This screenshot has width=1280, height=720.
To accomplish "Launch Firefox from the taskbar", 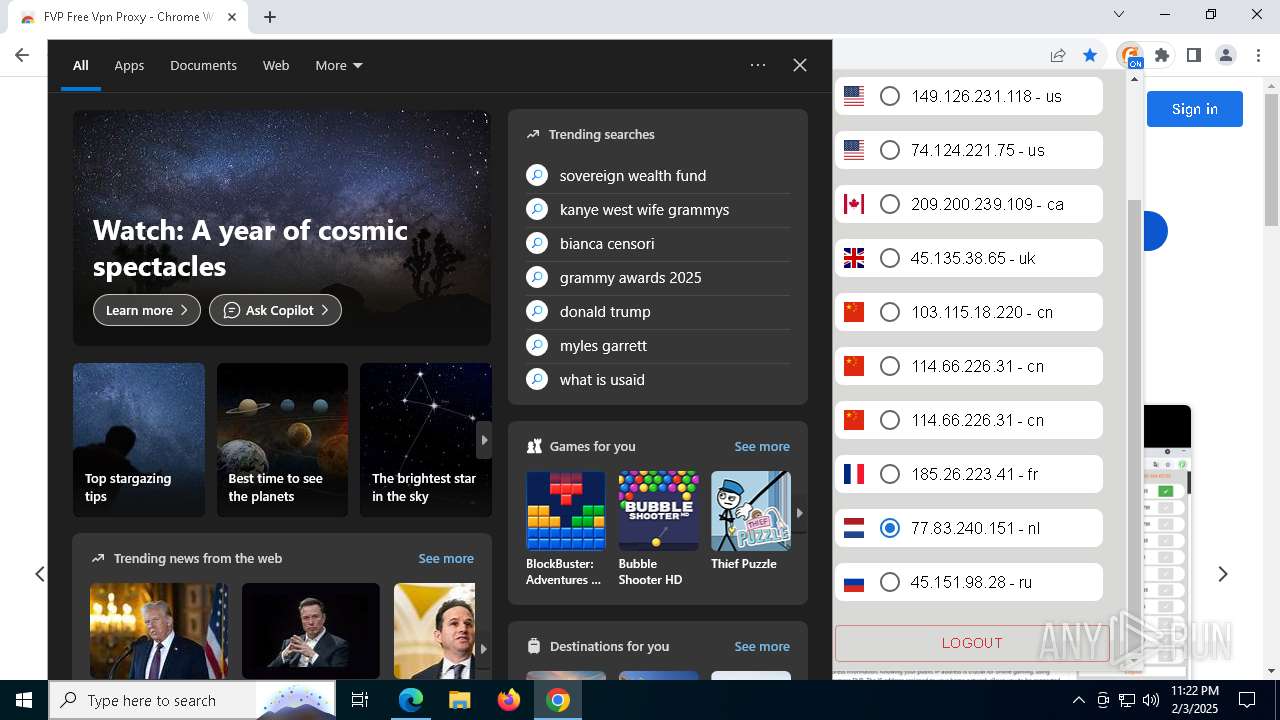I will tap(509, 700).
